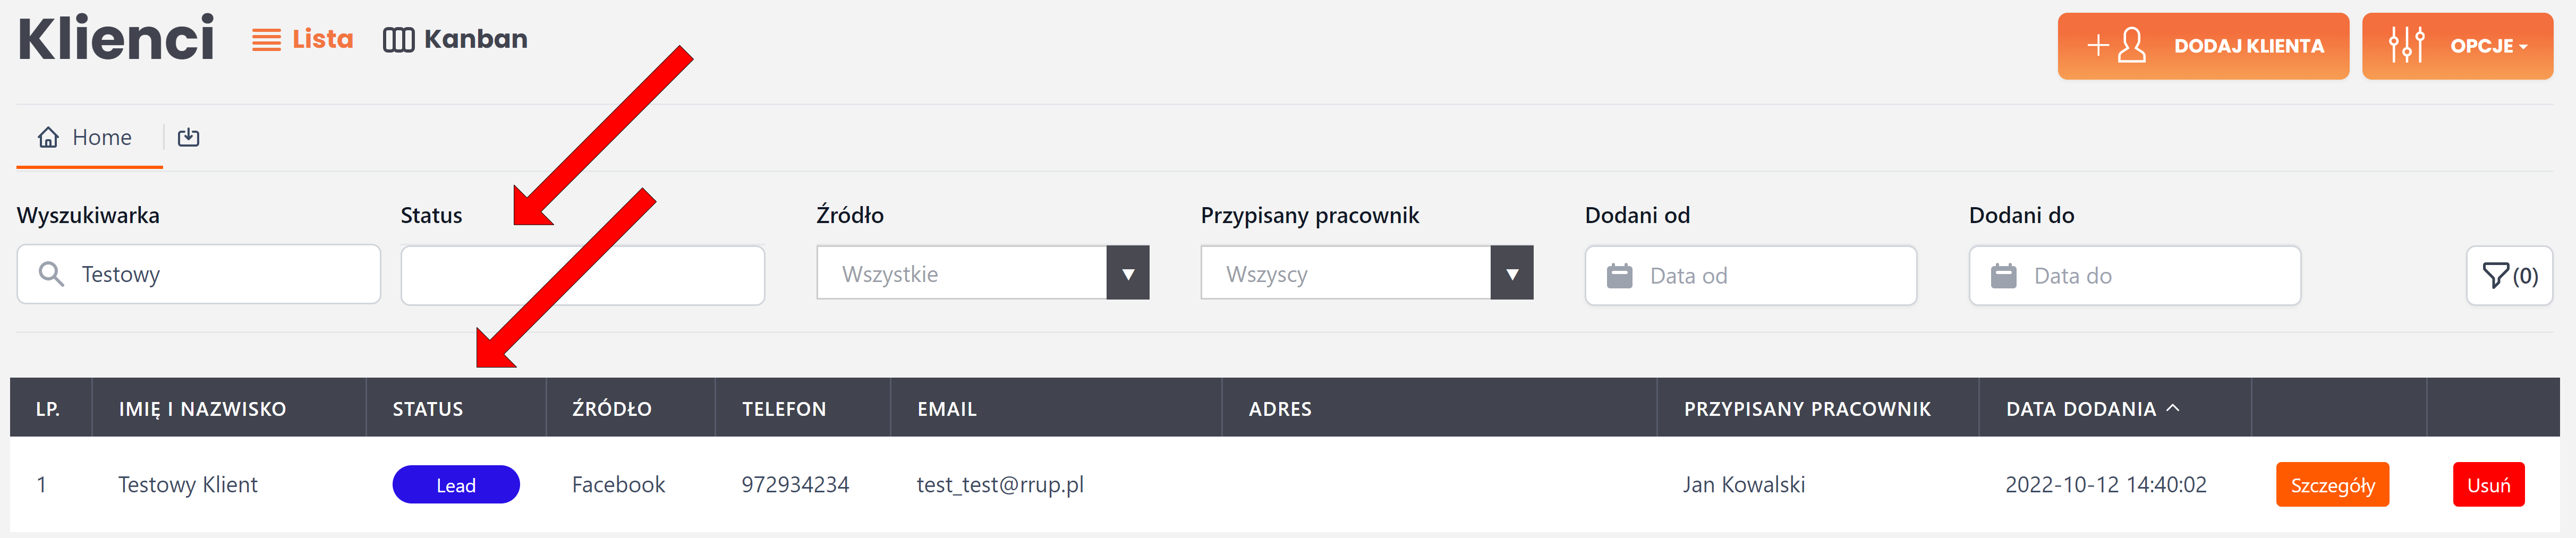This screenshot has width=2576, height=538.
Task: Click the magnifier search icon
Action: [51, 274]
